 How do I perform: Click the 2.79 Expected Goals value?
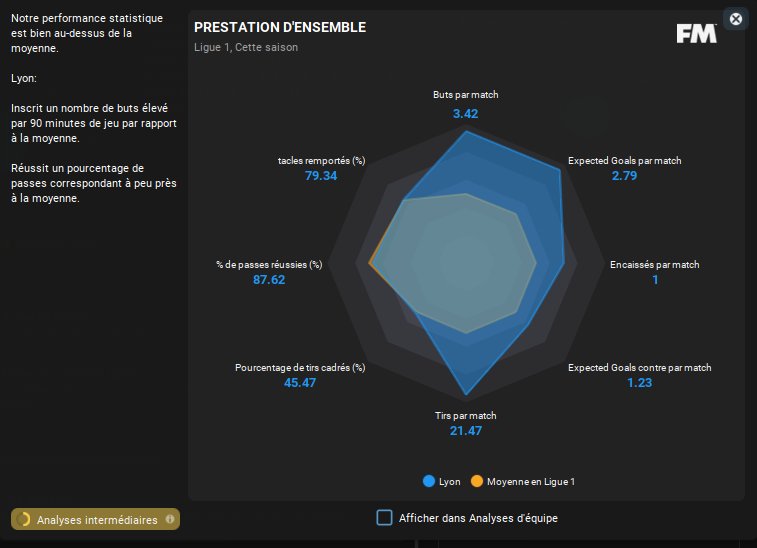click(624, 176)
